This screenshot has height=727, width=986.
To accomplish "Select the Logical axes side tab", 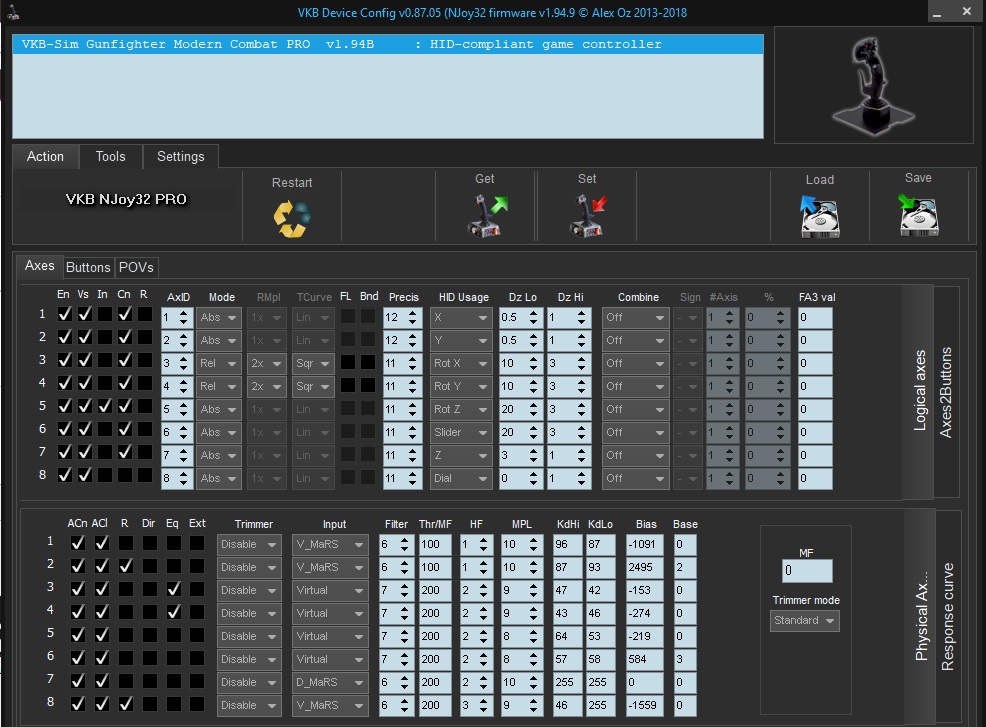I will 919,391.
